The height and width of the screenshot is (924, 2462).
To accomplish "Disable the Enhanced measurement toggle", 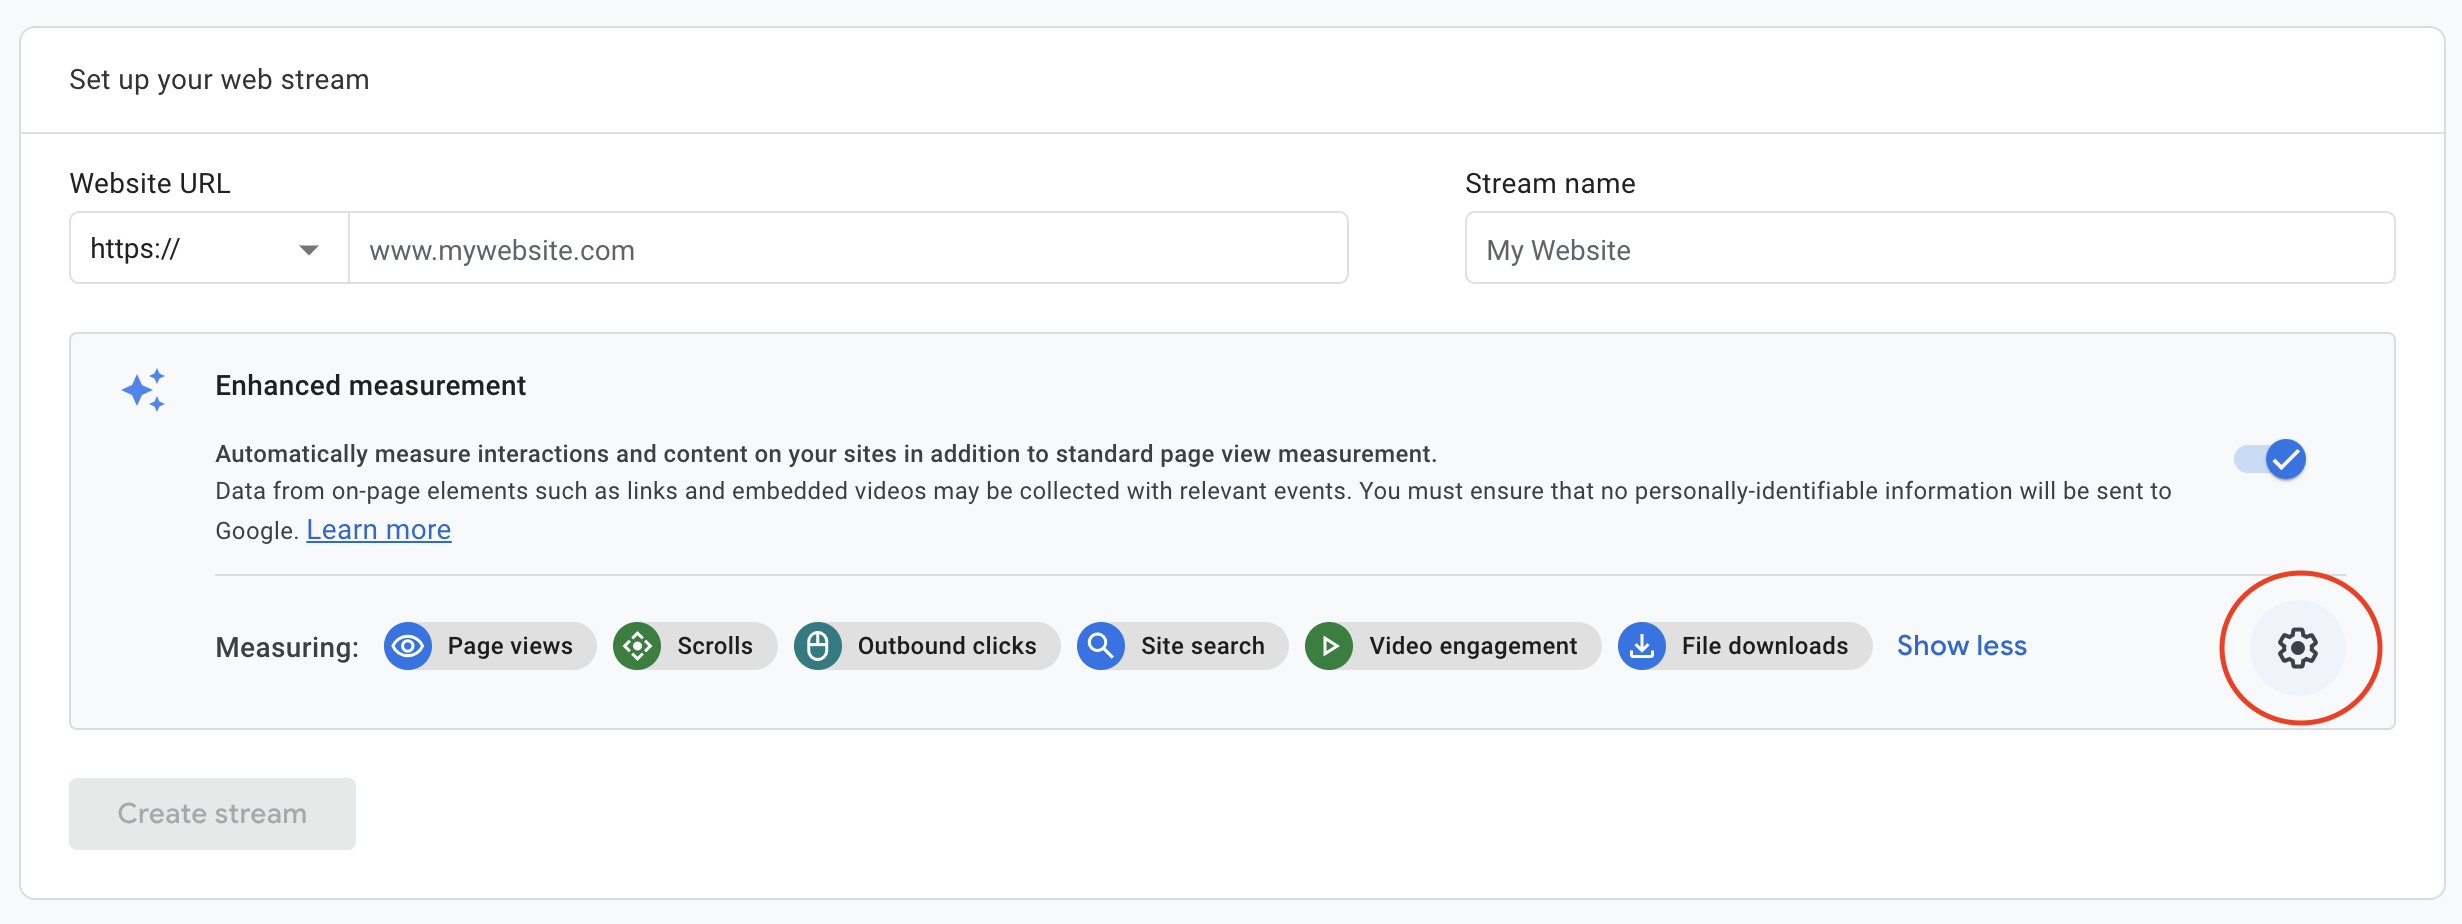I will click(x=2269, y=459).
